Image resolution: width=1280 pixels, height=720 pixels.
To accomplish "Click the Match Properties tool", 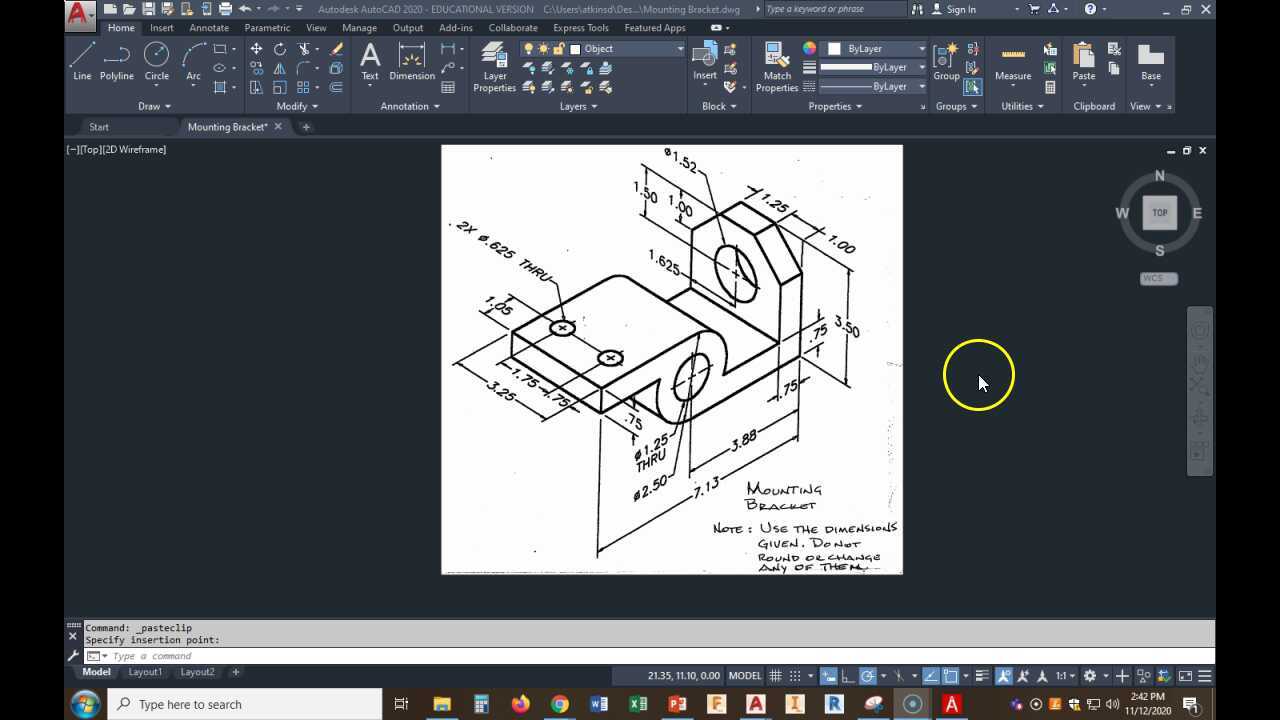I will click(x=776, y=62).
